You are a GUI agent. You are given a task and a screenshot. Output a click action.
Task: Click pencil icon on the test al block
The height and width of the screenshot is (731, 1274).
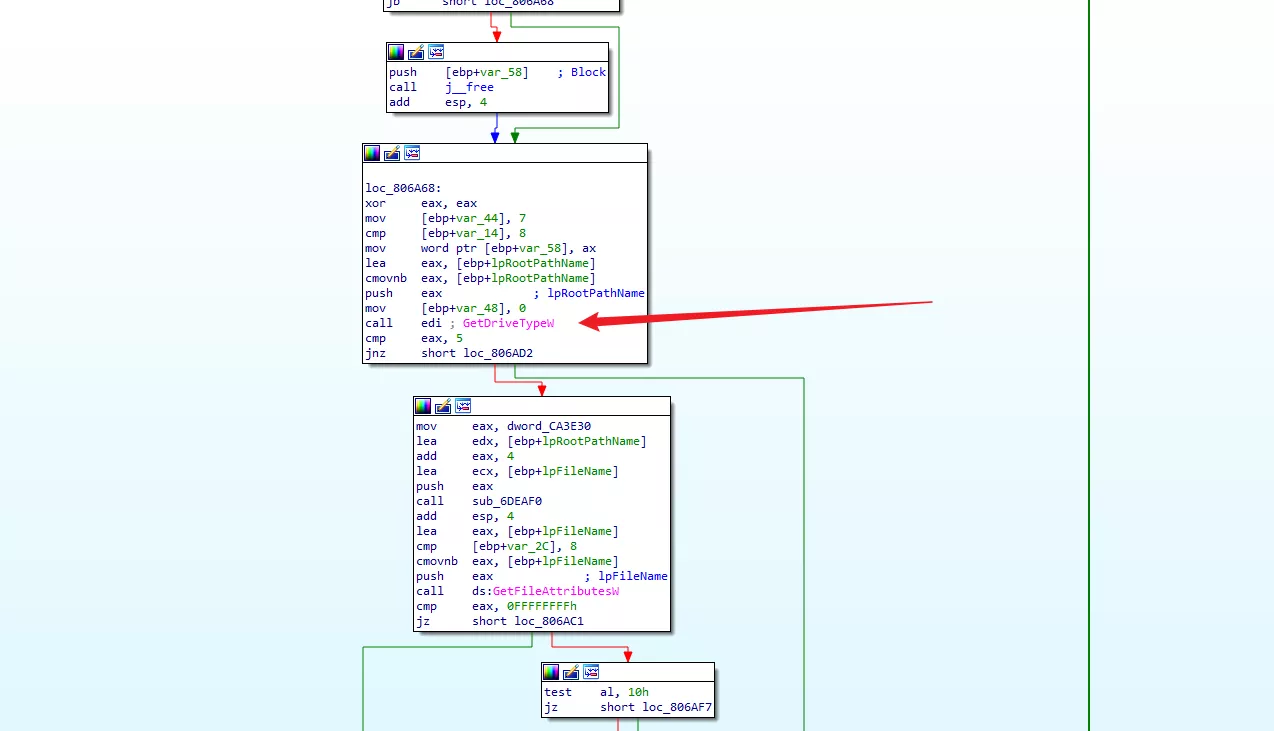[571, 672]
